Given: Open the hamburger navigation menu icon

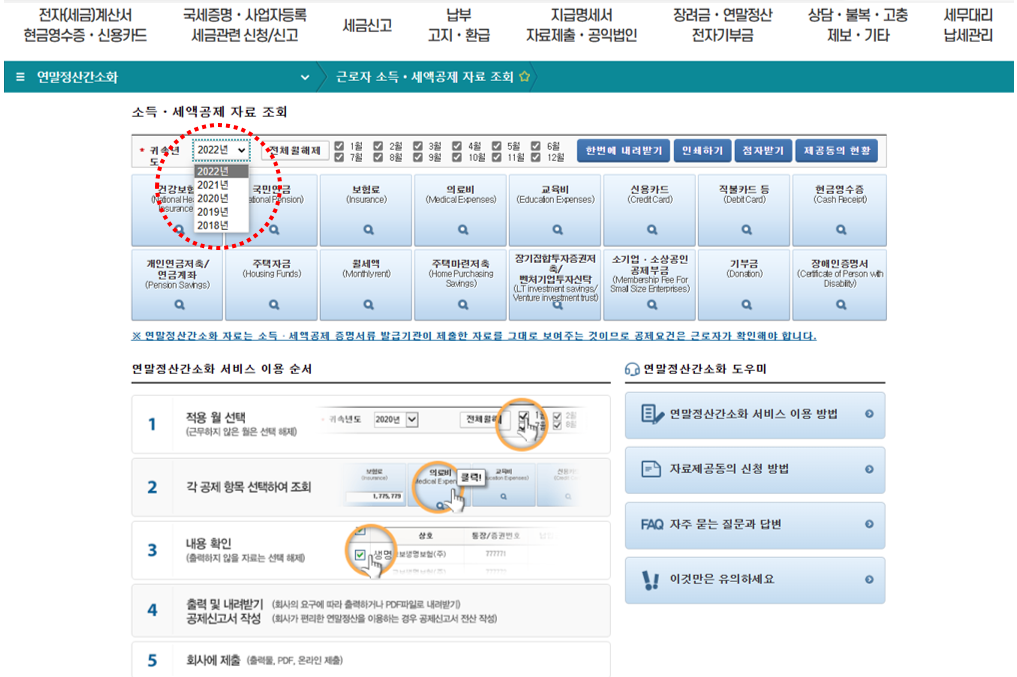Looking at the screenshot, I should pos(20,76).
